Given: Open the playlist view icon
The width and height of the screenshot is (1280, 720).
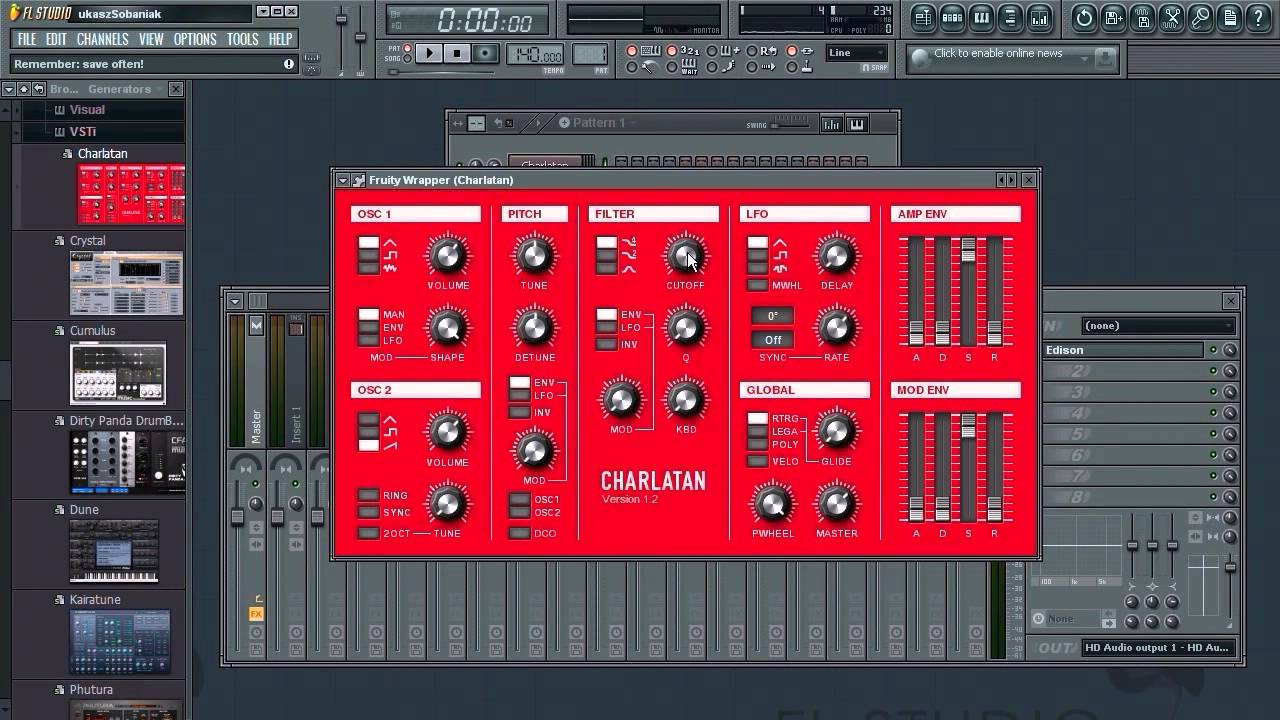Looking at the screenshot, I should 923,17.
